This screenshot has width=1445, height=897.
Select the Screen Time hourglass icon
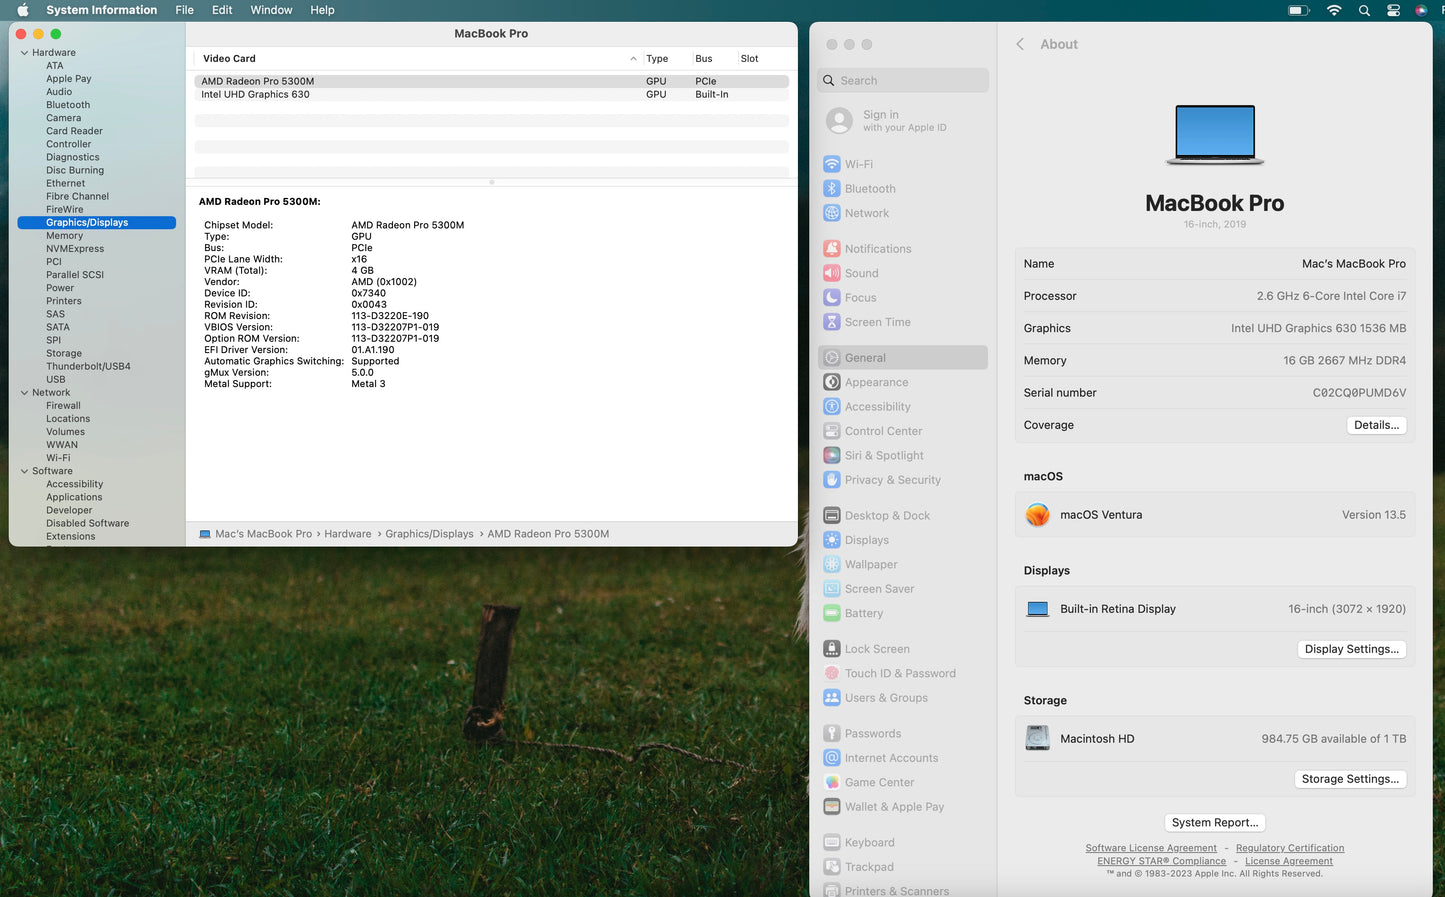point(831,322)
